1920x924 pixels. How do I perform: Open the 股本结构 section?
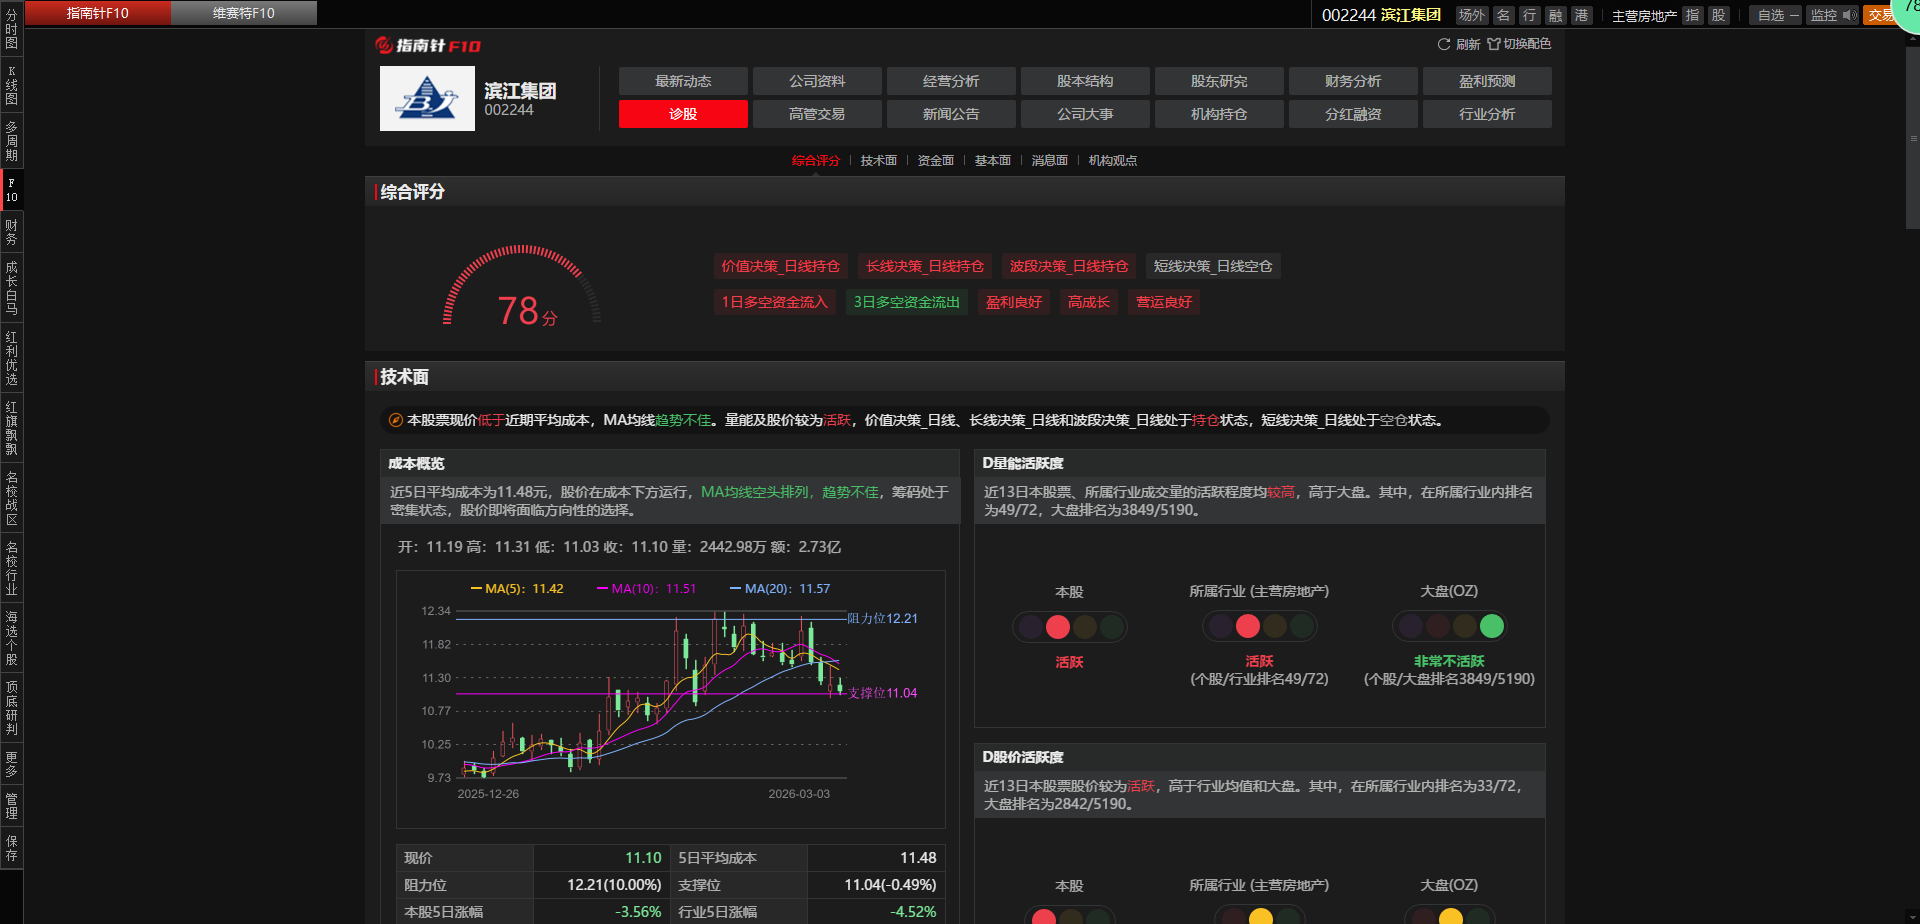(1085, 81)
